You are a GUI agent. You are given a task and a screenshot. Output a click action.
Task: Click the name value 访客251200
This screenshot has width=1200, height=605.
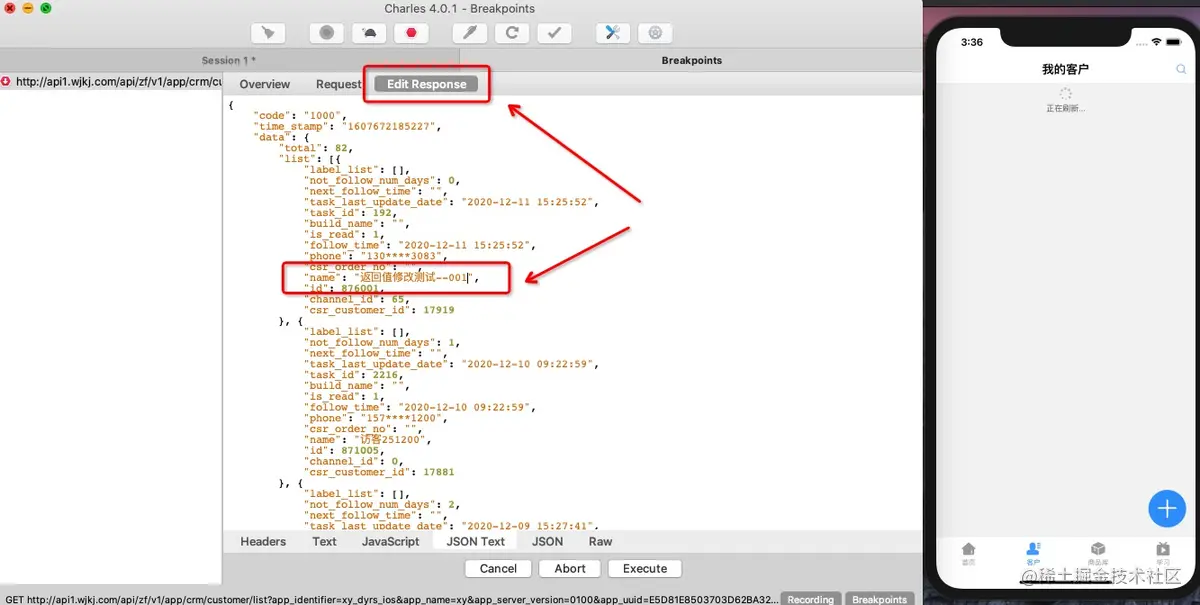(x=391, y=440)
